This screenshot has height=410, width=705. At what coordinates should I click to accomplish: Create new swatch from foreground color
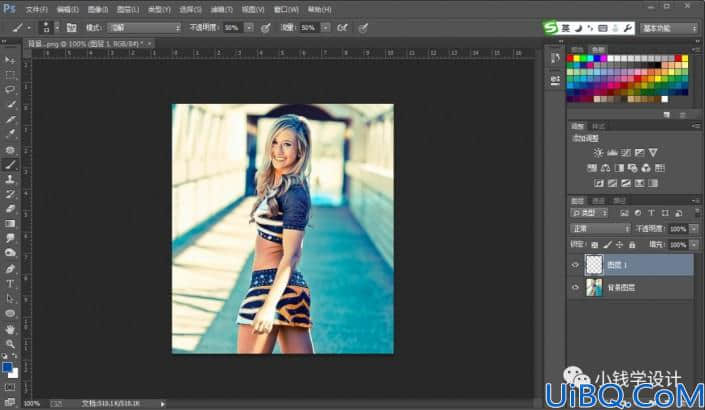(x=667, y=115)
